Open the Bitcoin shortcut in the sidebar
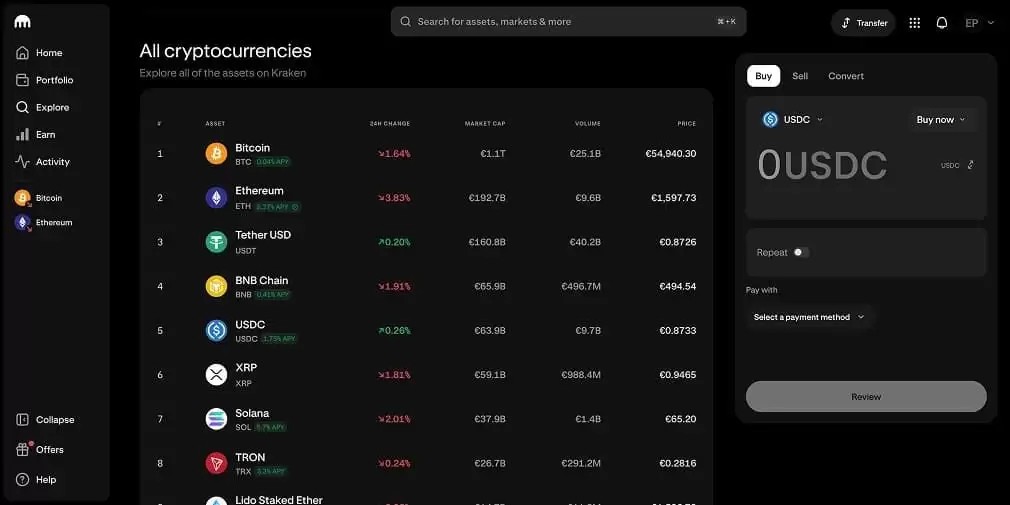This screenshot has width=1010, height=505. [x=39, y=198]
